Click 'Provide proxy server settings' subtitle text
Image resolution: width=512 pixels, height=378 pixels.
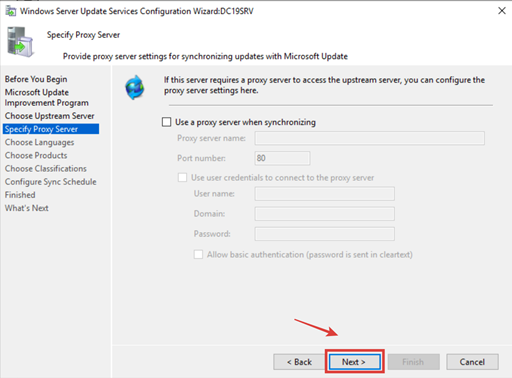205,56
